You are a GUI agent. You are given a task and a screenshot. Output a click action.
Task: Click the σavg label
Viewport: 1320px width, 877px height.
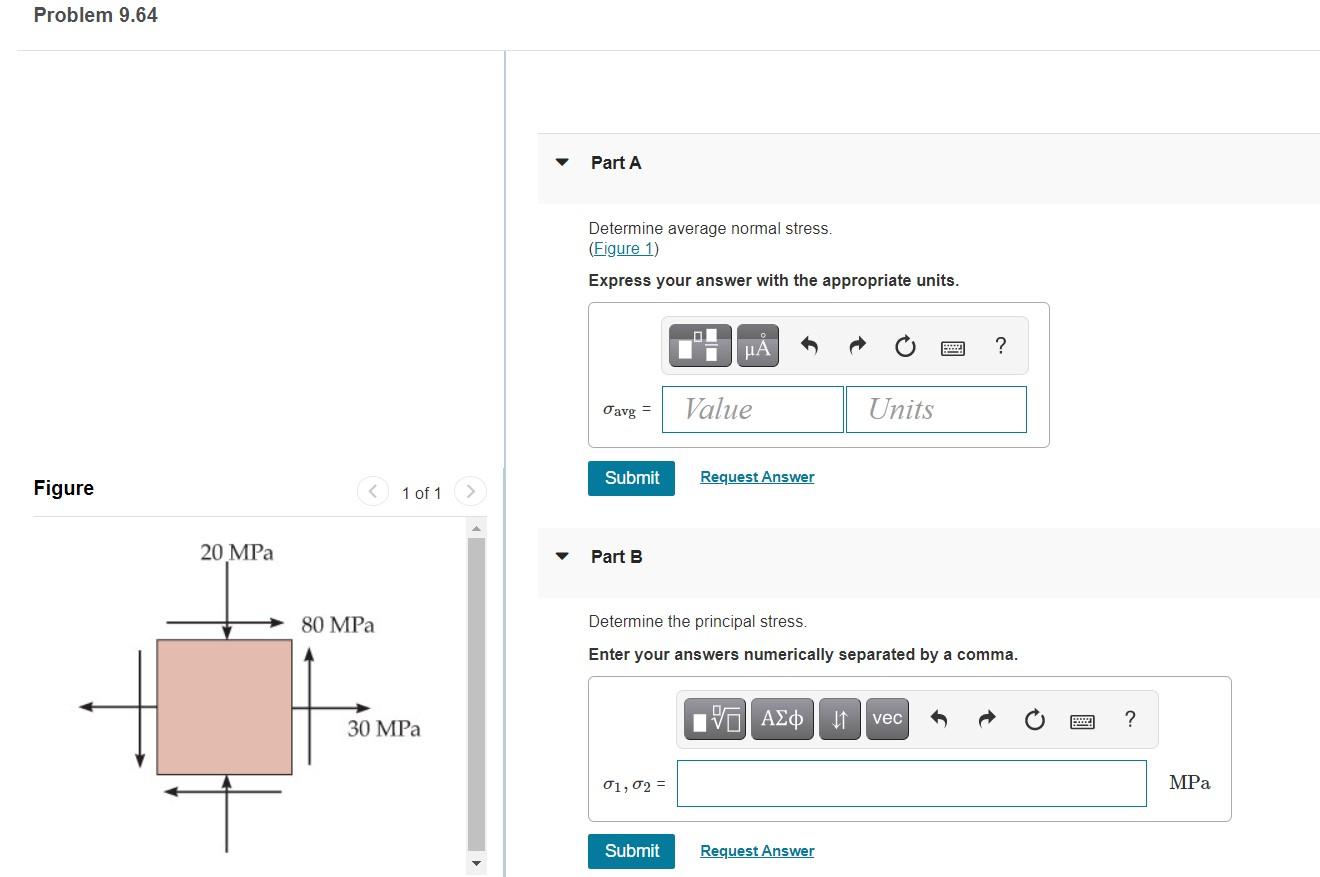tap(627, 410)
